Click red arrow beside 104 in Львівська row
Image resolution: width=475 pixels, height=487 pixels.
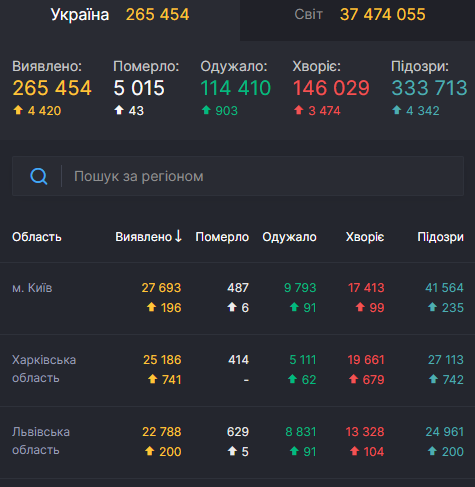[x=354, y=451]
